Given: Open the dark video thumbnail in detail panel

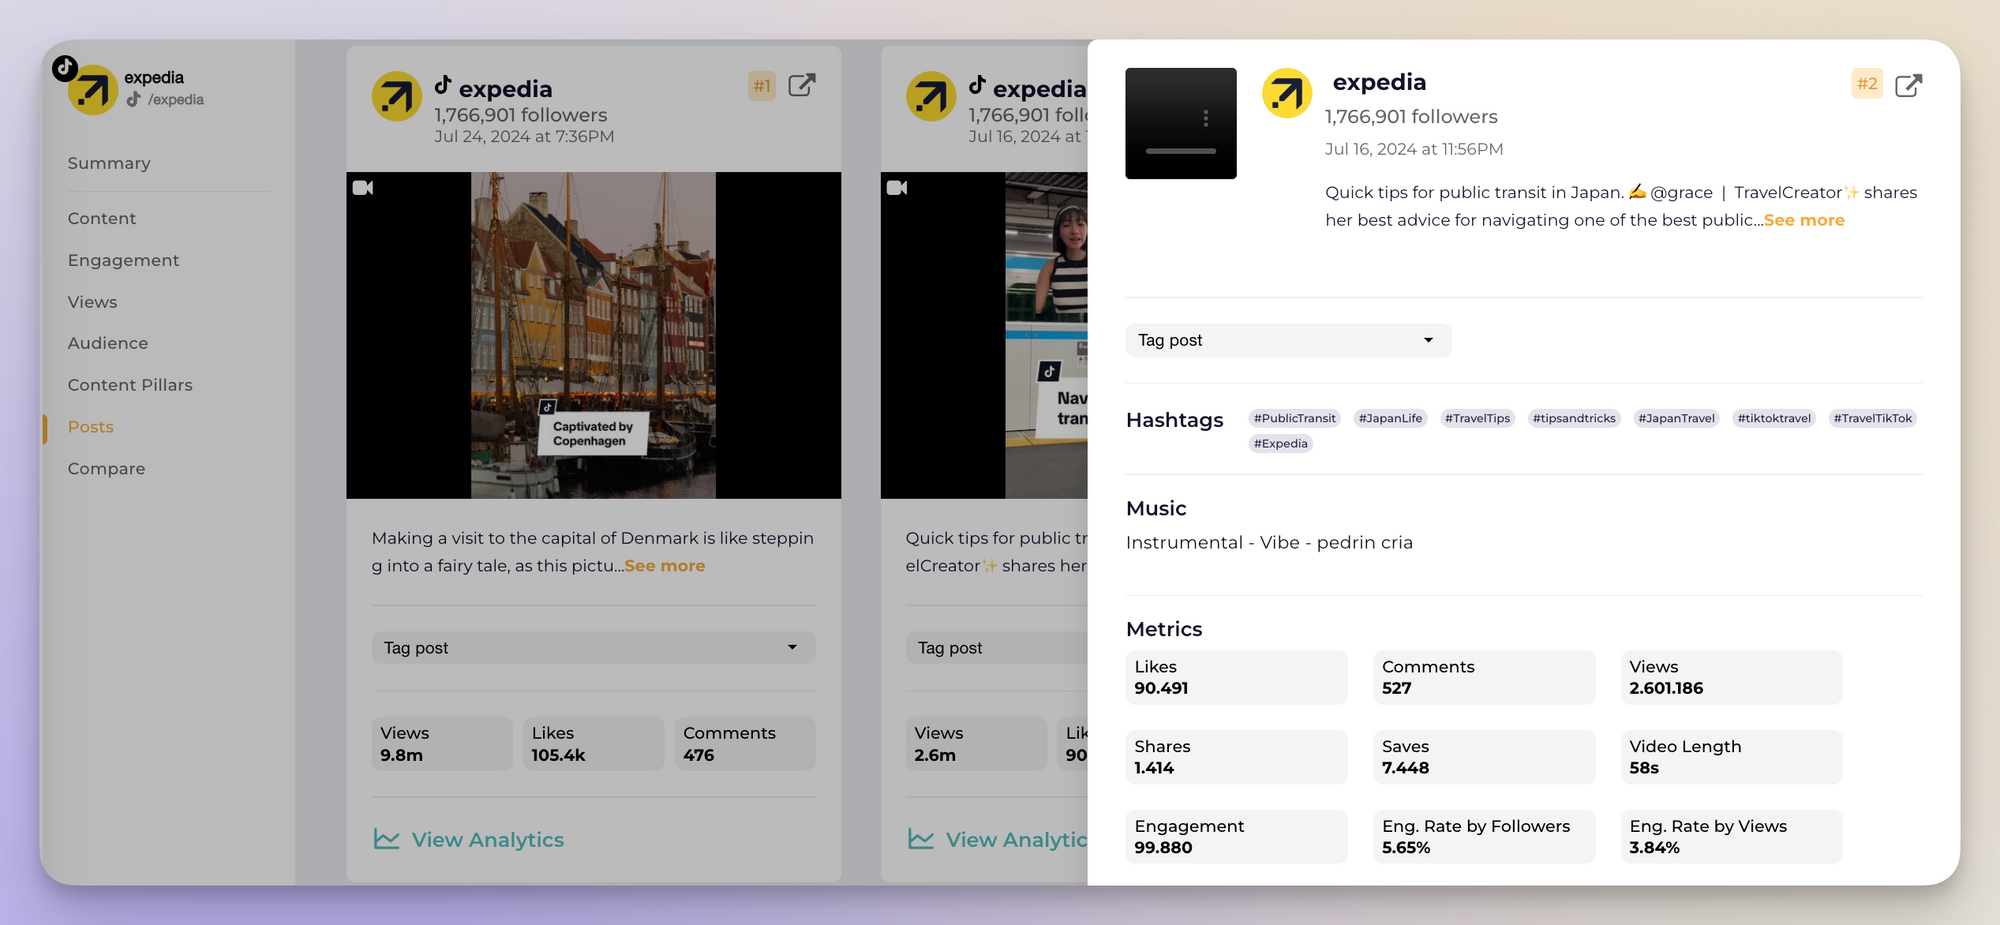Looking at the screenshot, I should pyautogui.click(x=1181, y=123).
